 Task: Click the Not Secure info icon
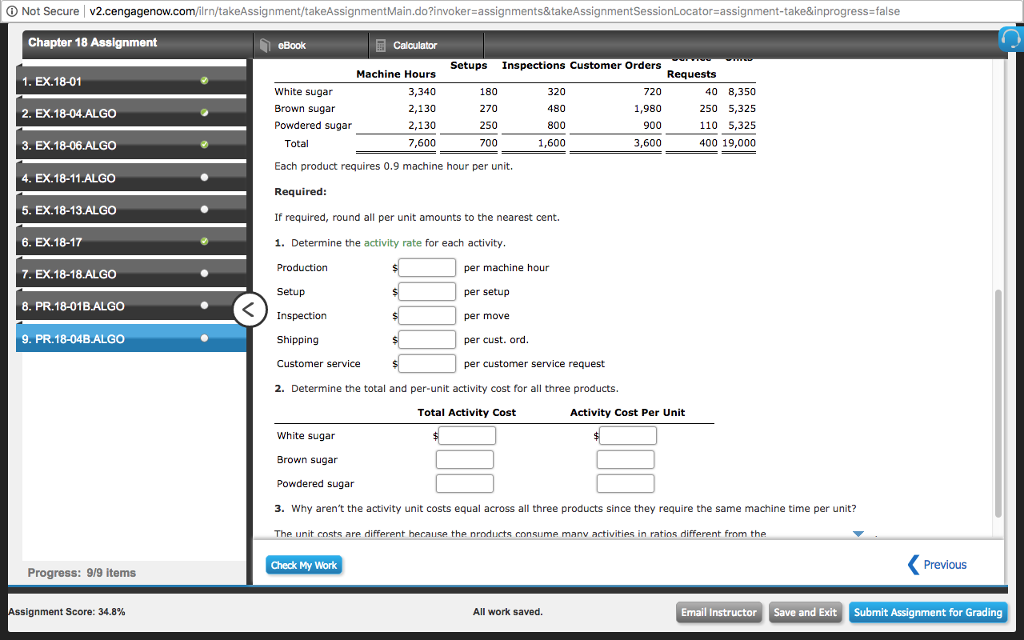pos(10,11)
